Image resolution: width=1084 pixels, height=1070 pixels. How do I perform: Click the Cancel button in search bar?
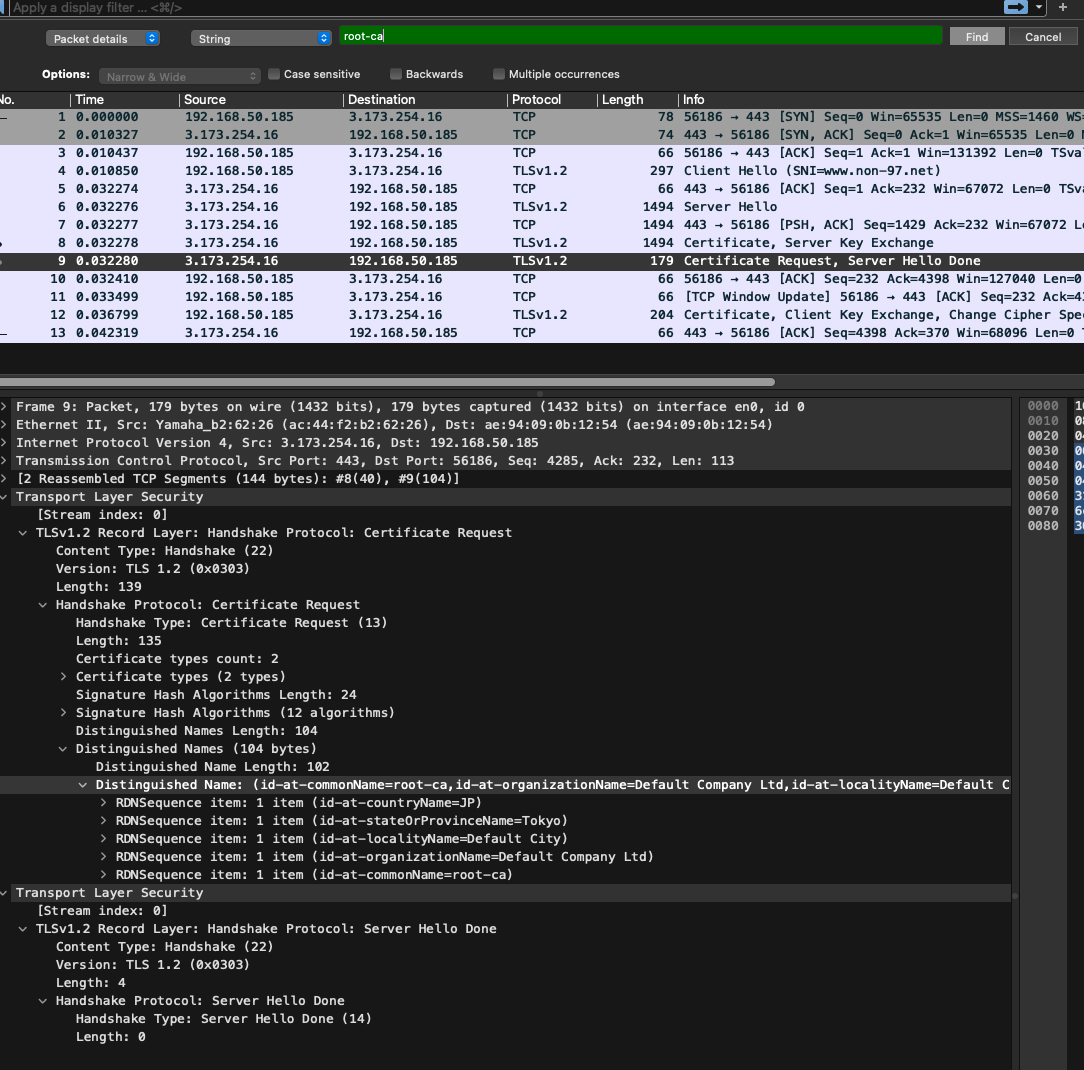[1042, 37]
